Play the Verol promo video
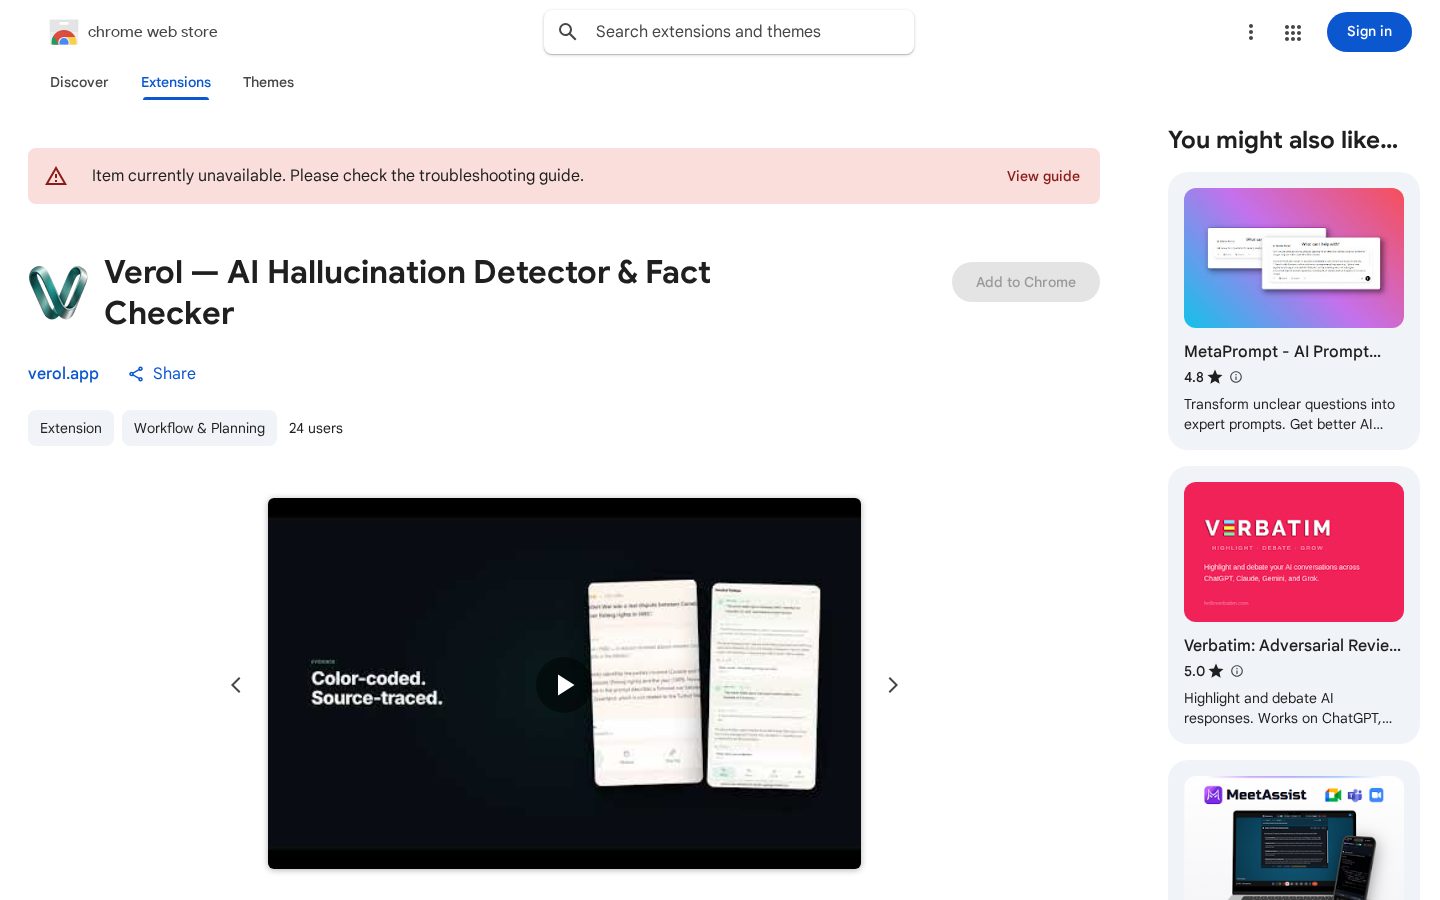 564,685
